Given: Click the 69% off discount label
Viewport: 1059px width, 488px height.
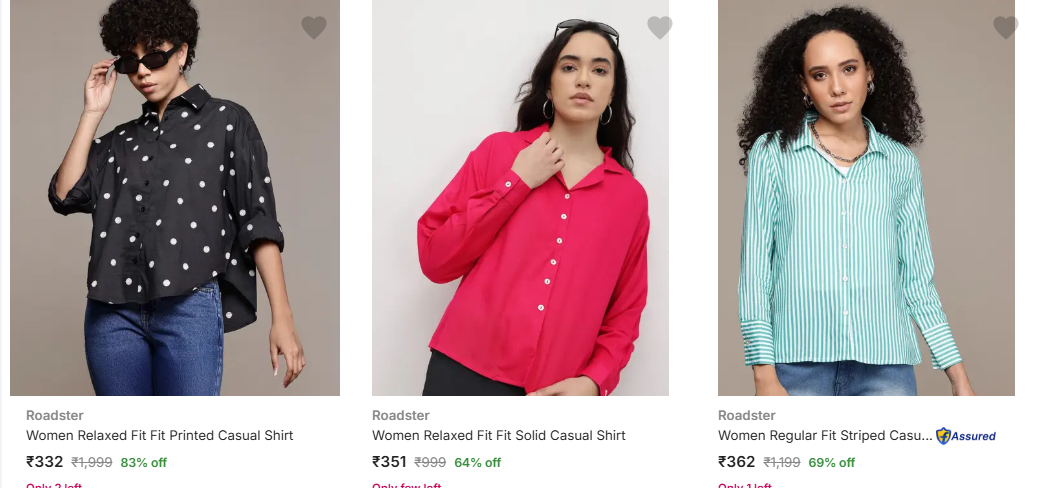Looking at the screenshot, I should coord(832,463).
